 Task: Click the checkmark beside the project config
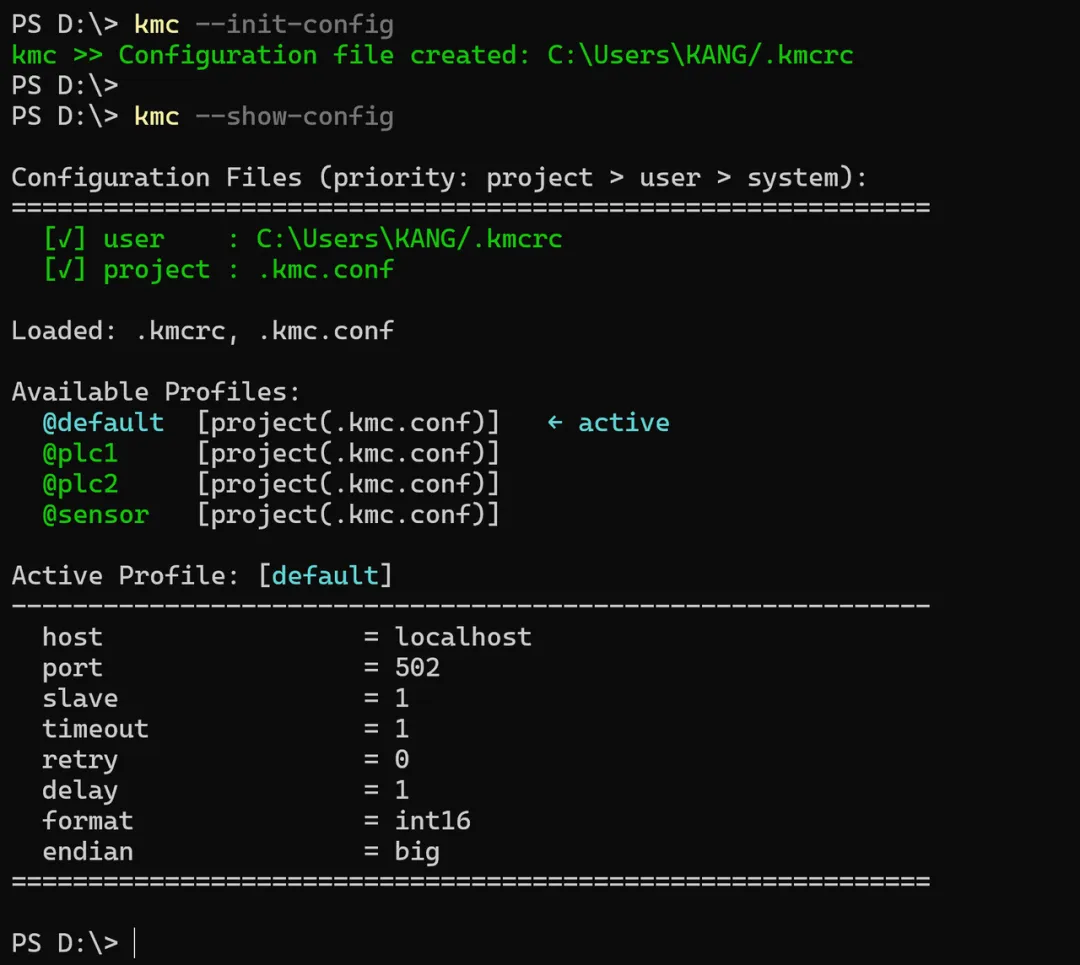(65, 270)
